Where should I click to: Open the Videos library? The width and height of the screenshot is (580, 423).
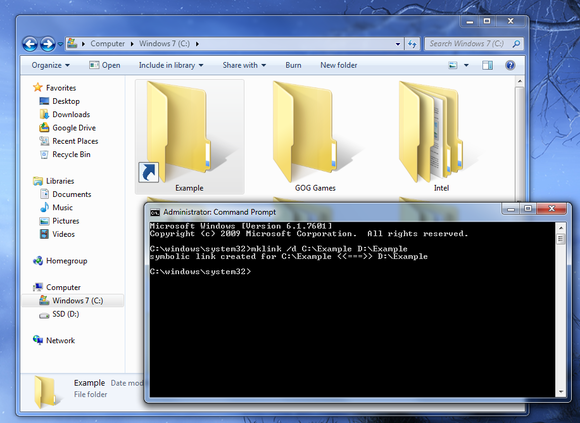tap(57, 234)
